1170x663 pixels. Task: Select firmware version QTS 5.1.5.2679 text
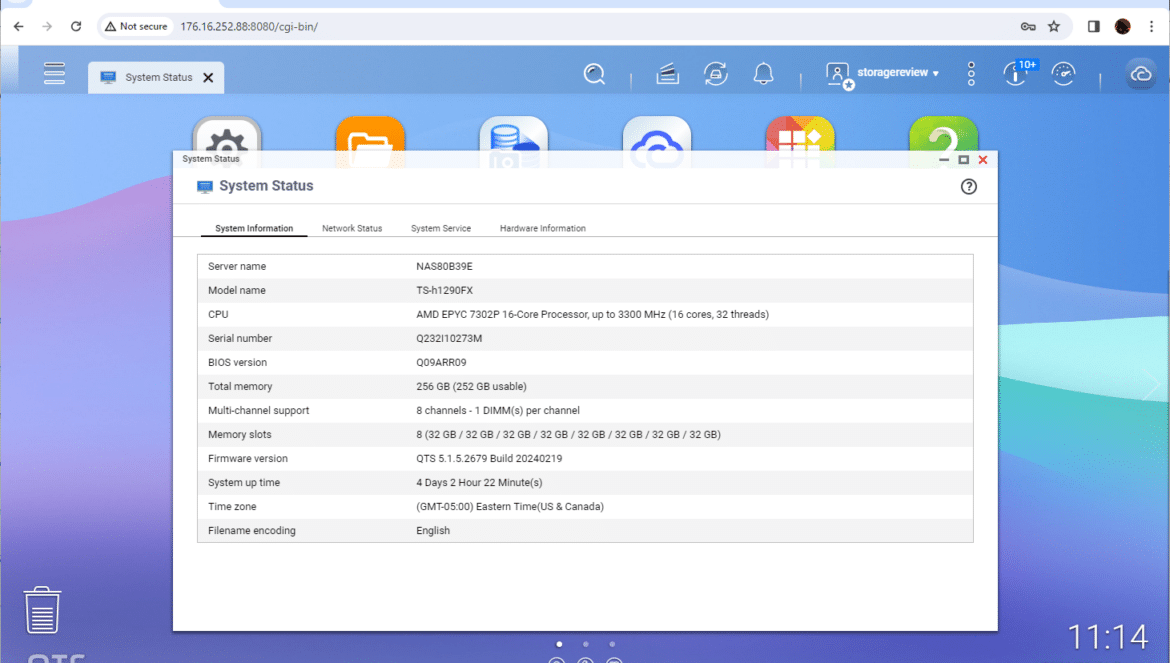pyautogui.click(x=489, y=459)
